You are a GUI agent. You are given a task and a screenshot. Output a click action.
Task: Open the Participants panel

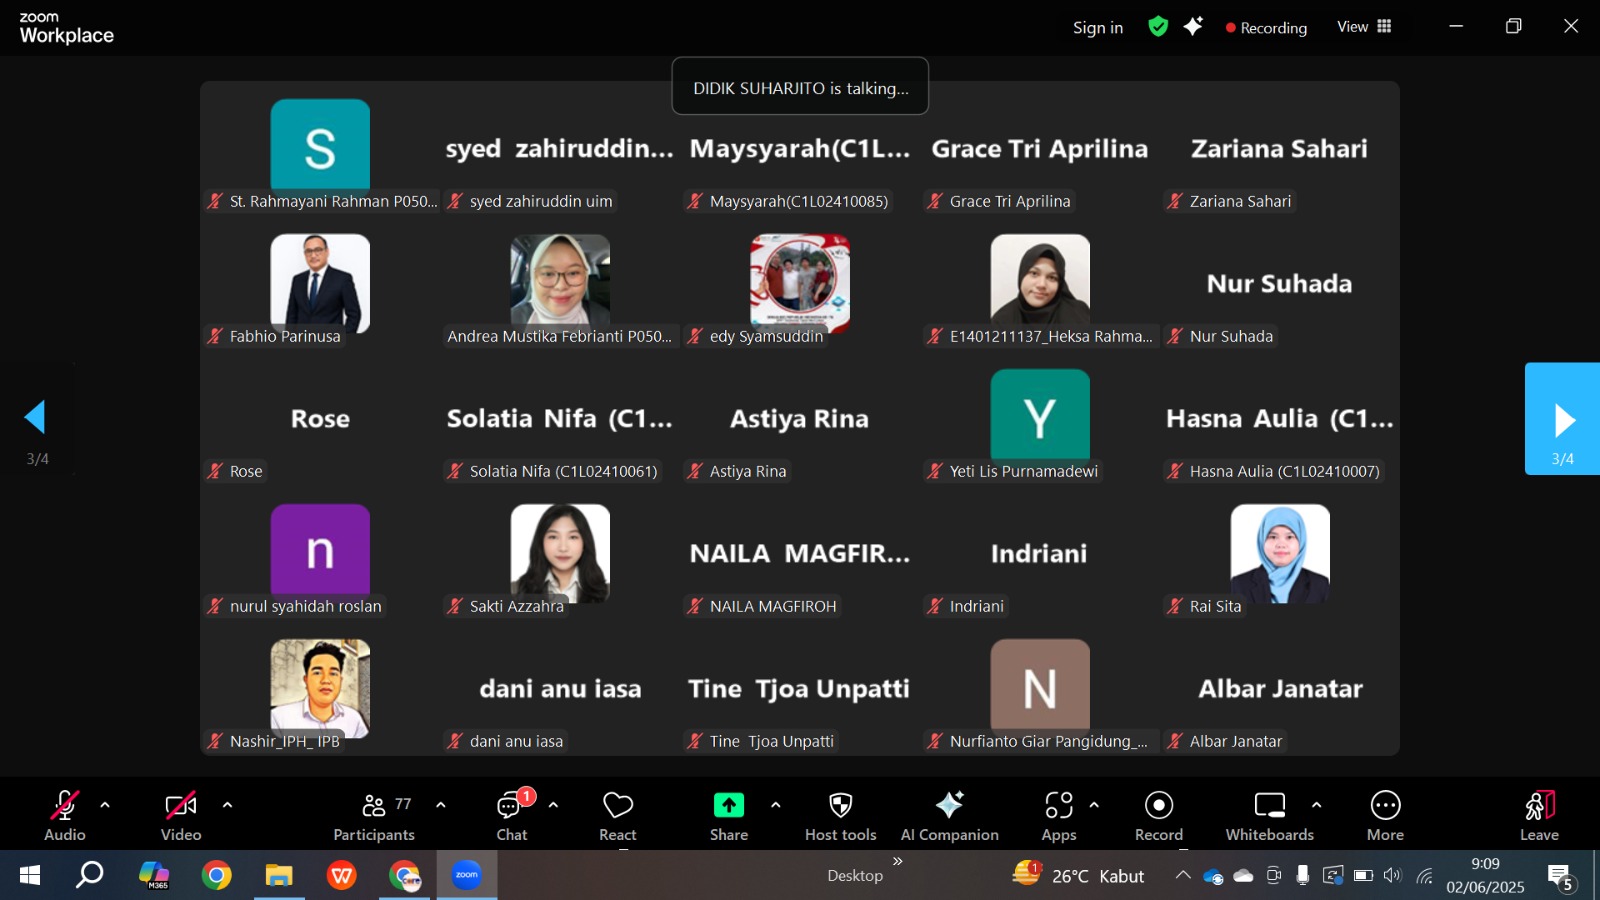point(374,816)
